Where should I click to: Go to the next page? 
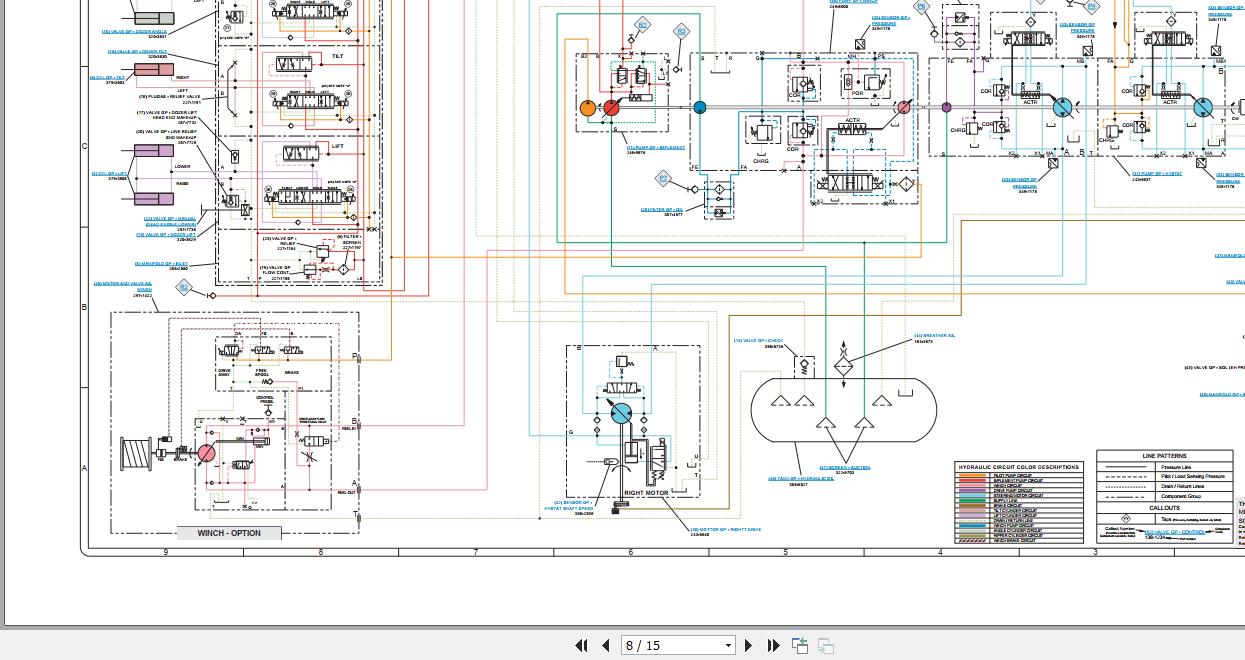click(749, 645)
